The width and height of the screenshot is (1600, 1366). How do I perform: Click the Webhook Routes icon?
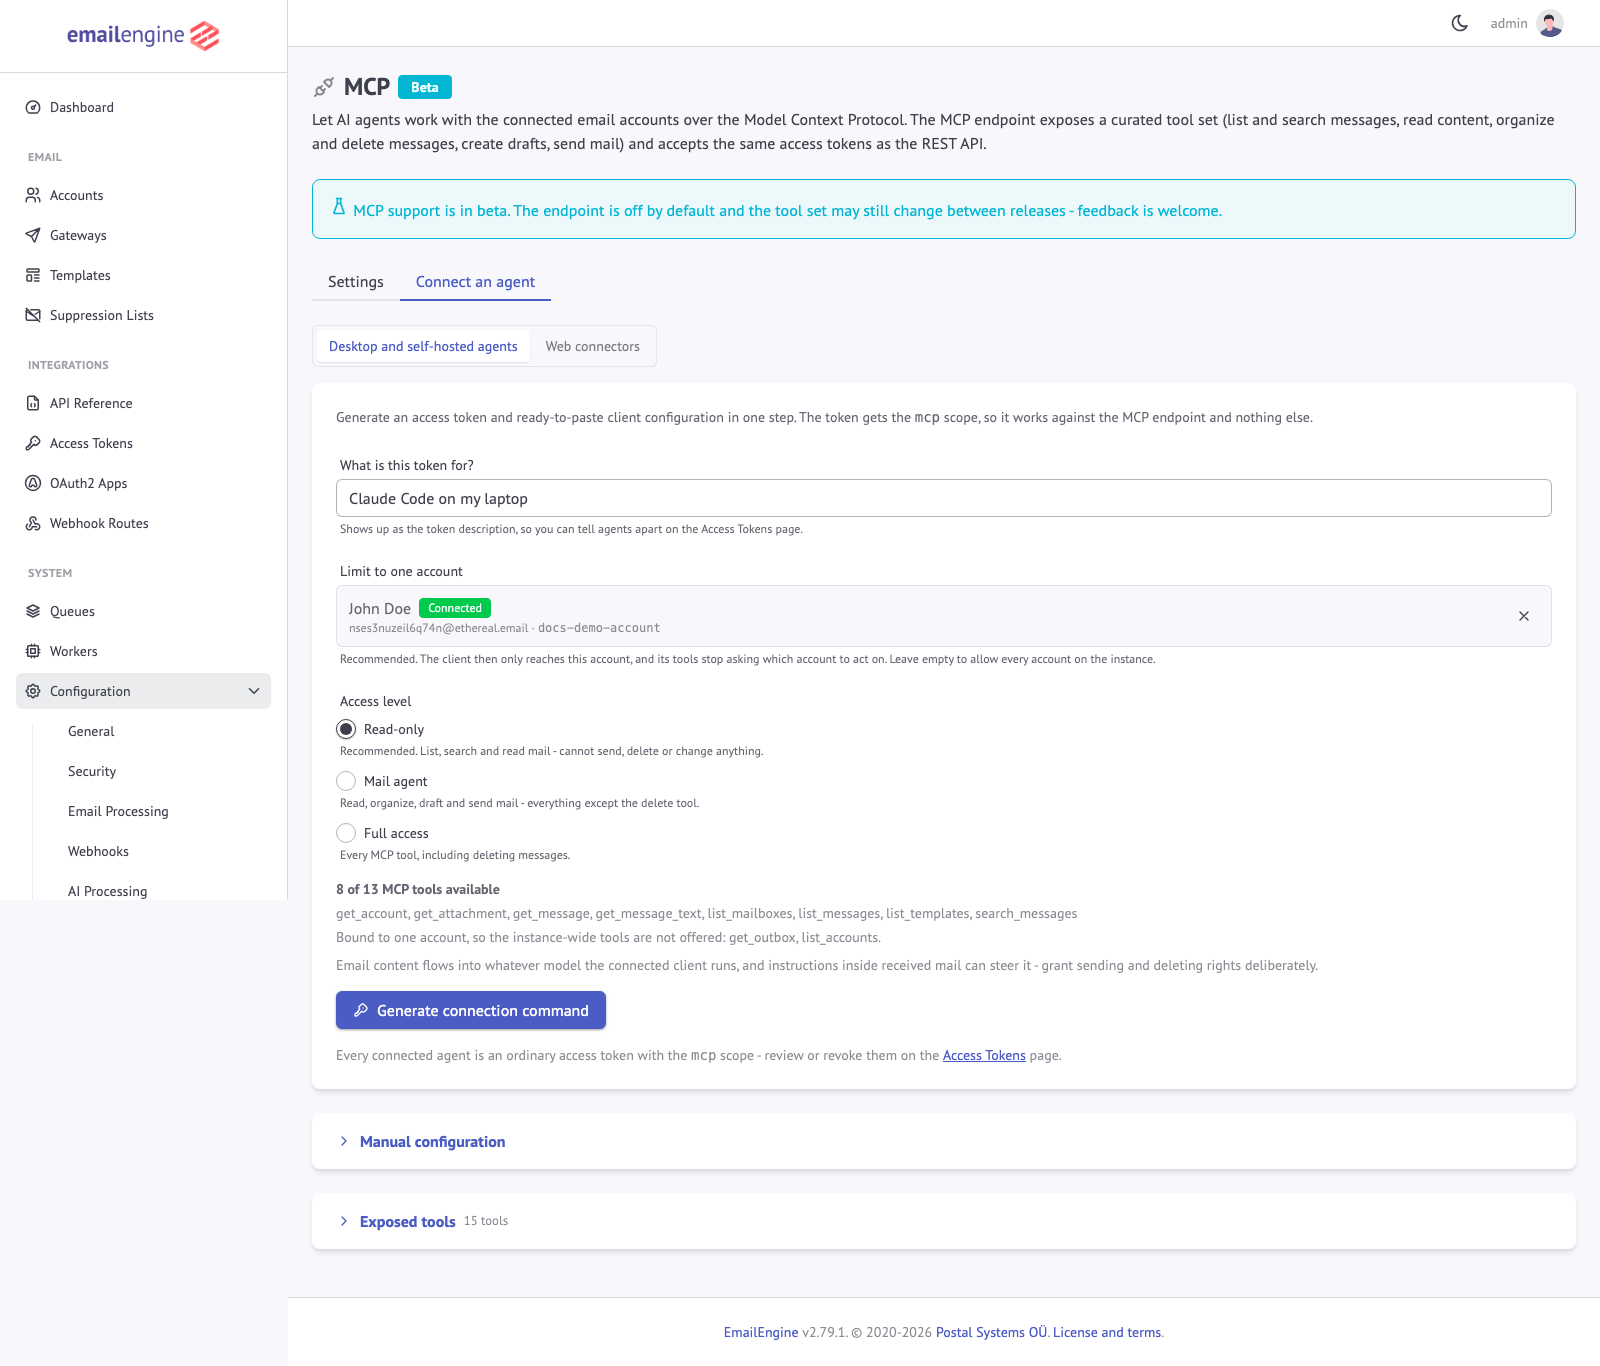(x=33, y=523)
